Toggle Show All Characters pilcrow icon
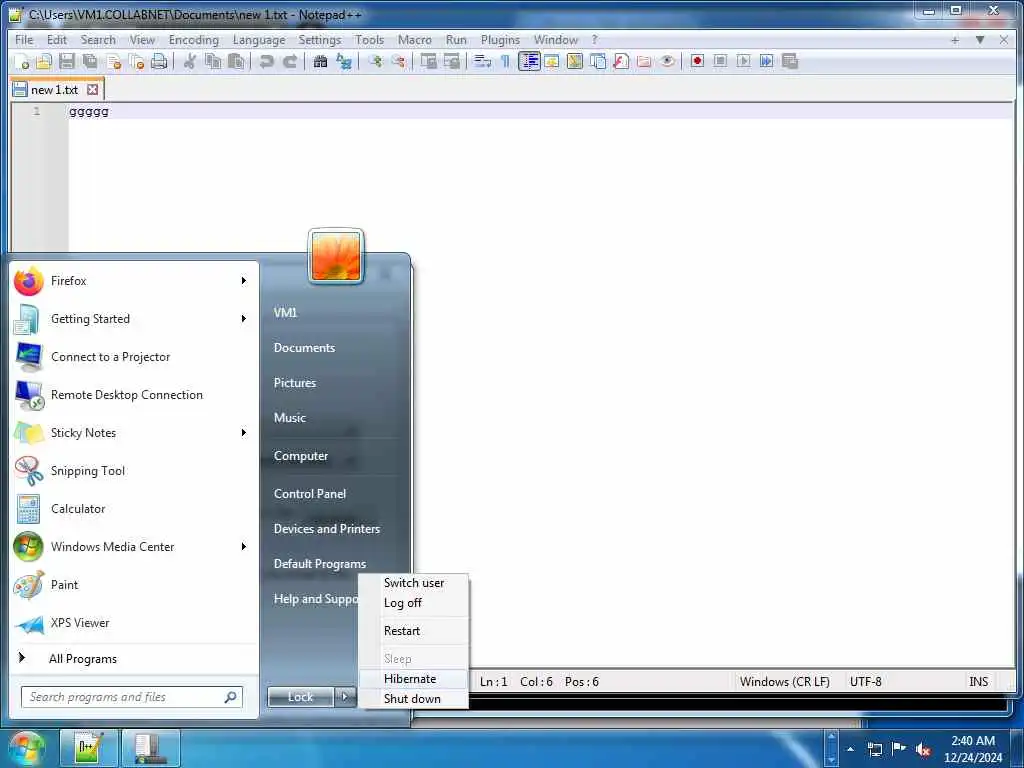The height and width of the screenshot is (768, 1024). (505, 61)
